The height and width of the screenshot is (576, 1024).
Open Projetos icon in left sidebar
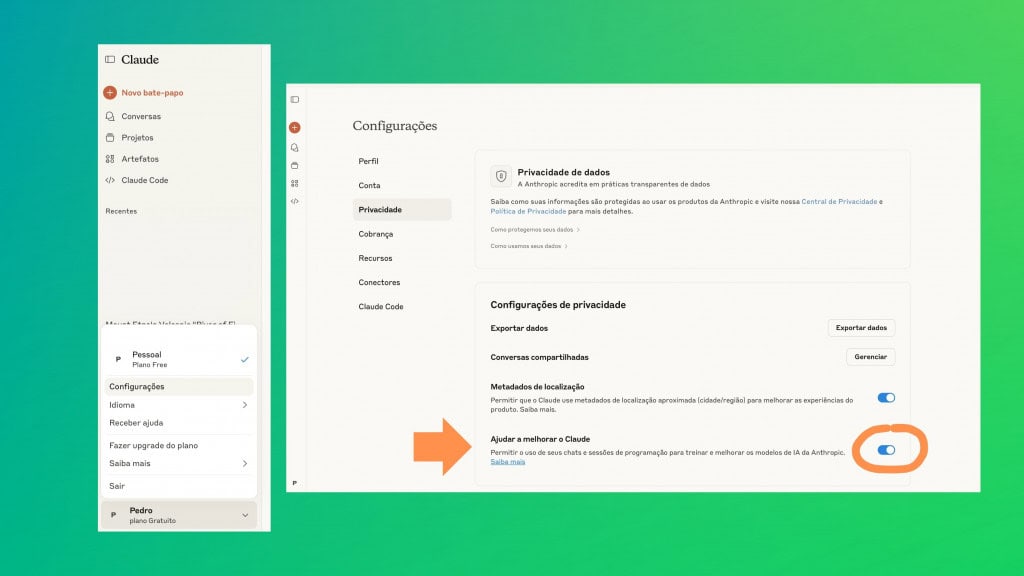point(110,138)
